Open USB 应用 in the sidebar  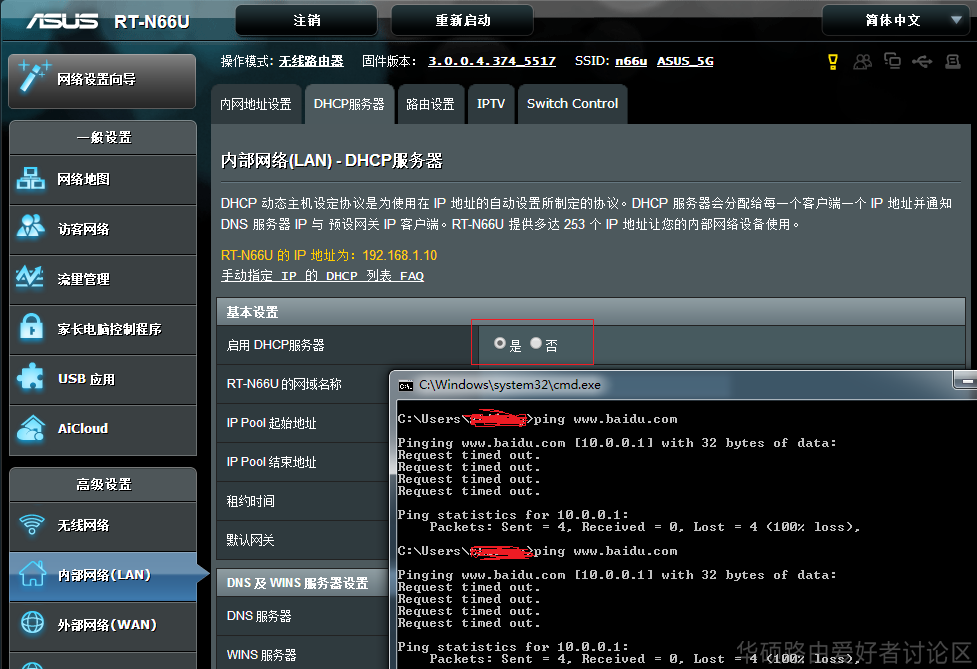103,379
